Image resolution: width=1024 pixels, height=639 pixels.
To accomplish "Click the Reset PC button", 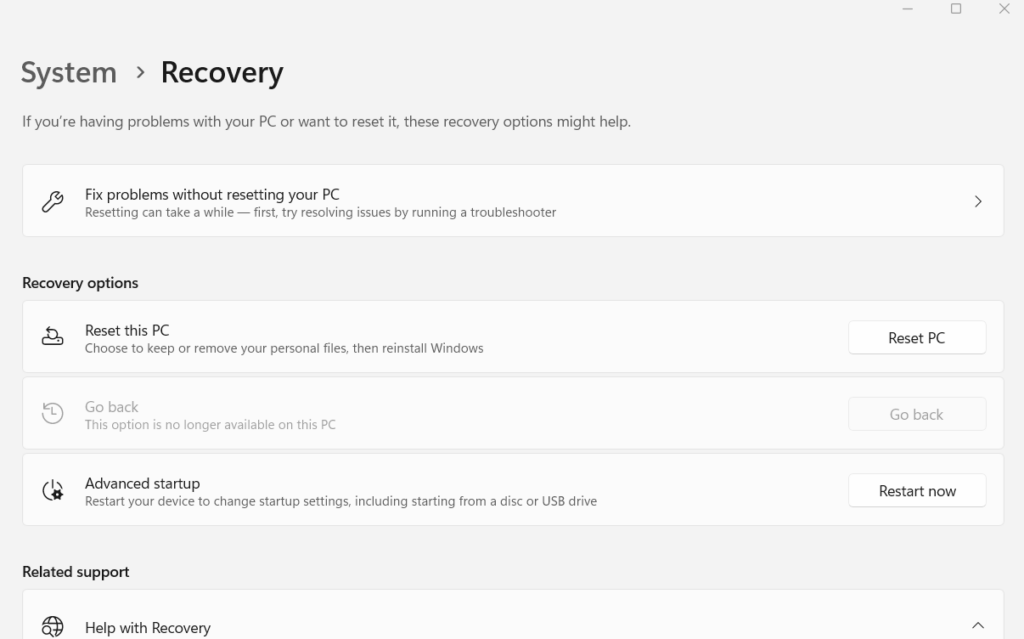I will coord(916,337).
